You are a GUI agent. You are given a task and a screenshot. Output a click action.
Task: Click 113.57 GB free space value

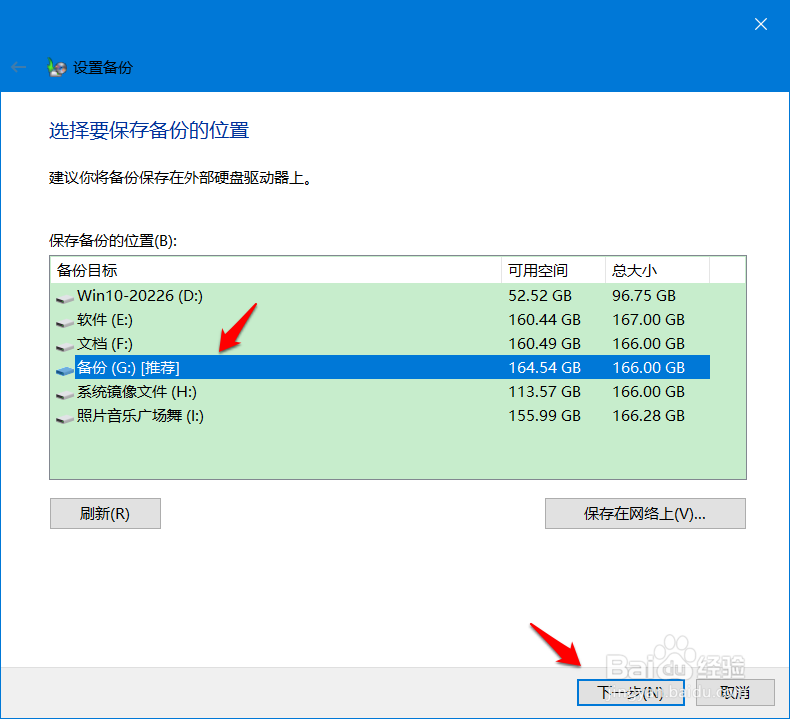pyautogui.click(x=544, y=392)
